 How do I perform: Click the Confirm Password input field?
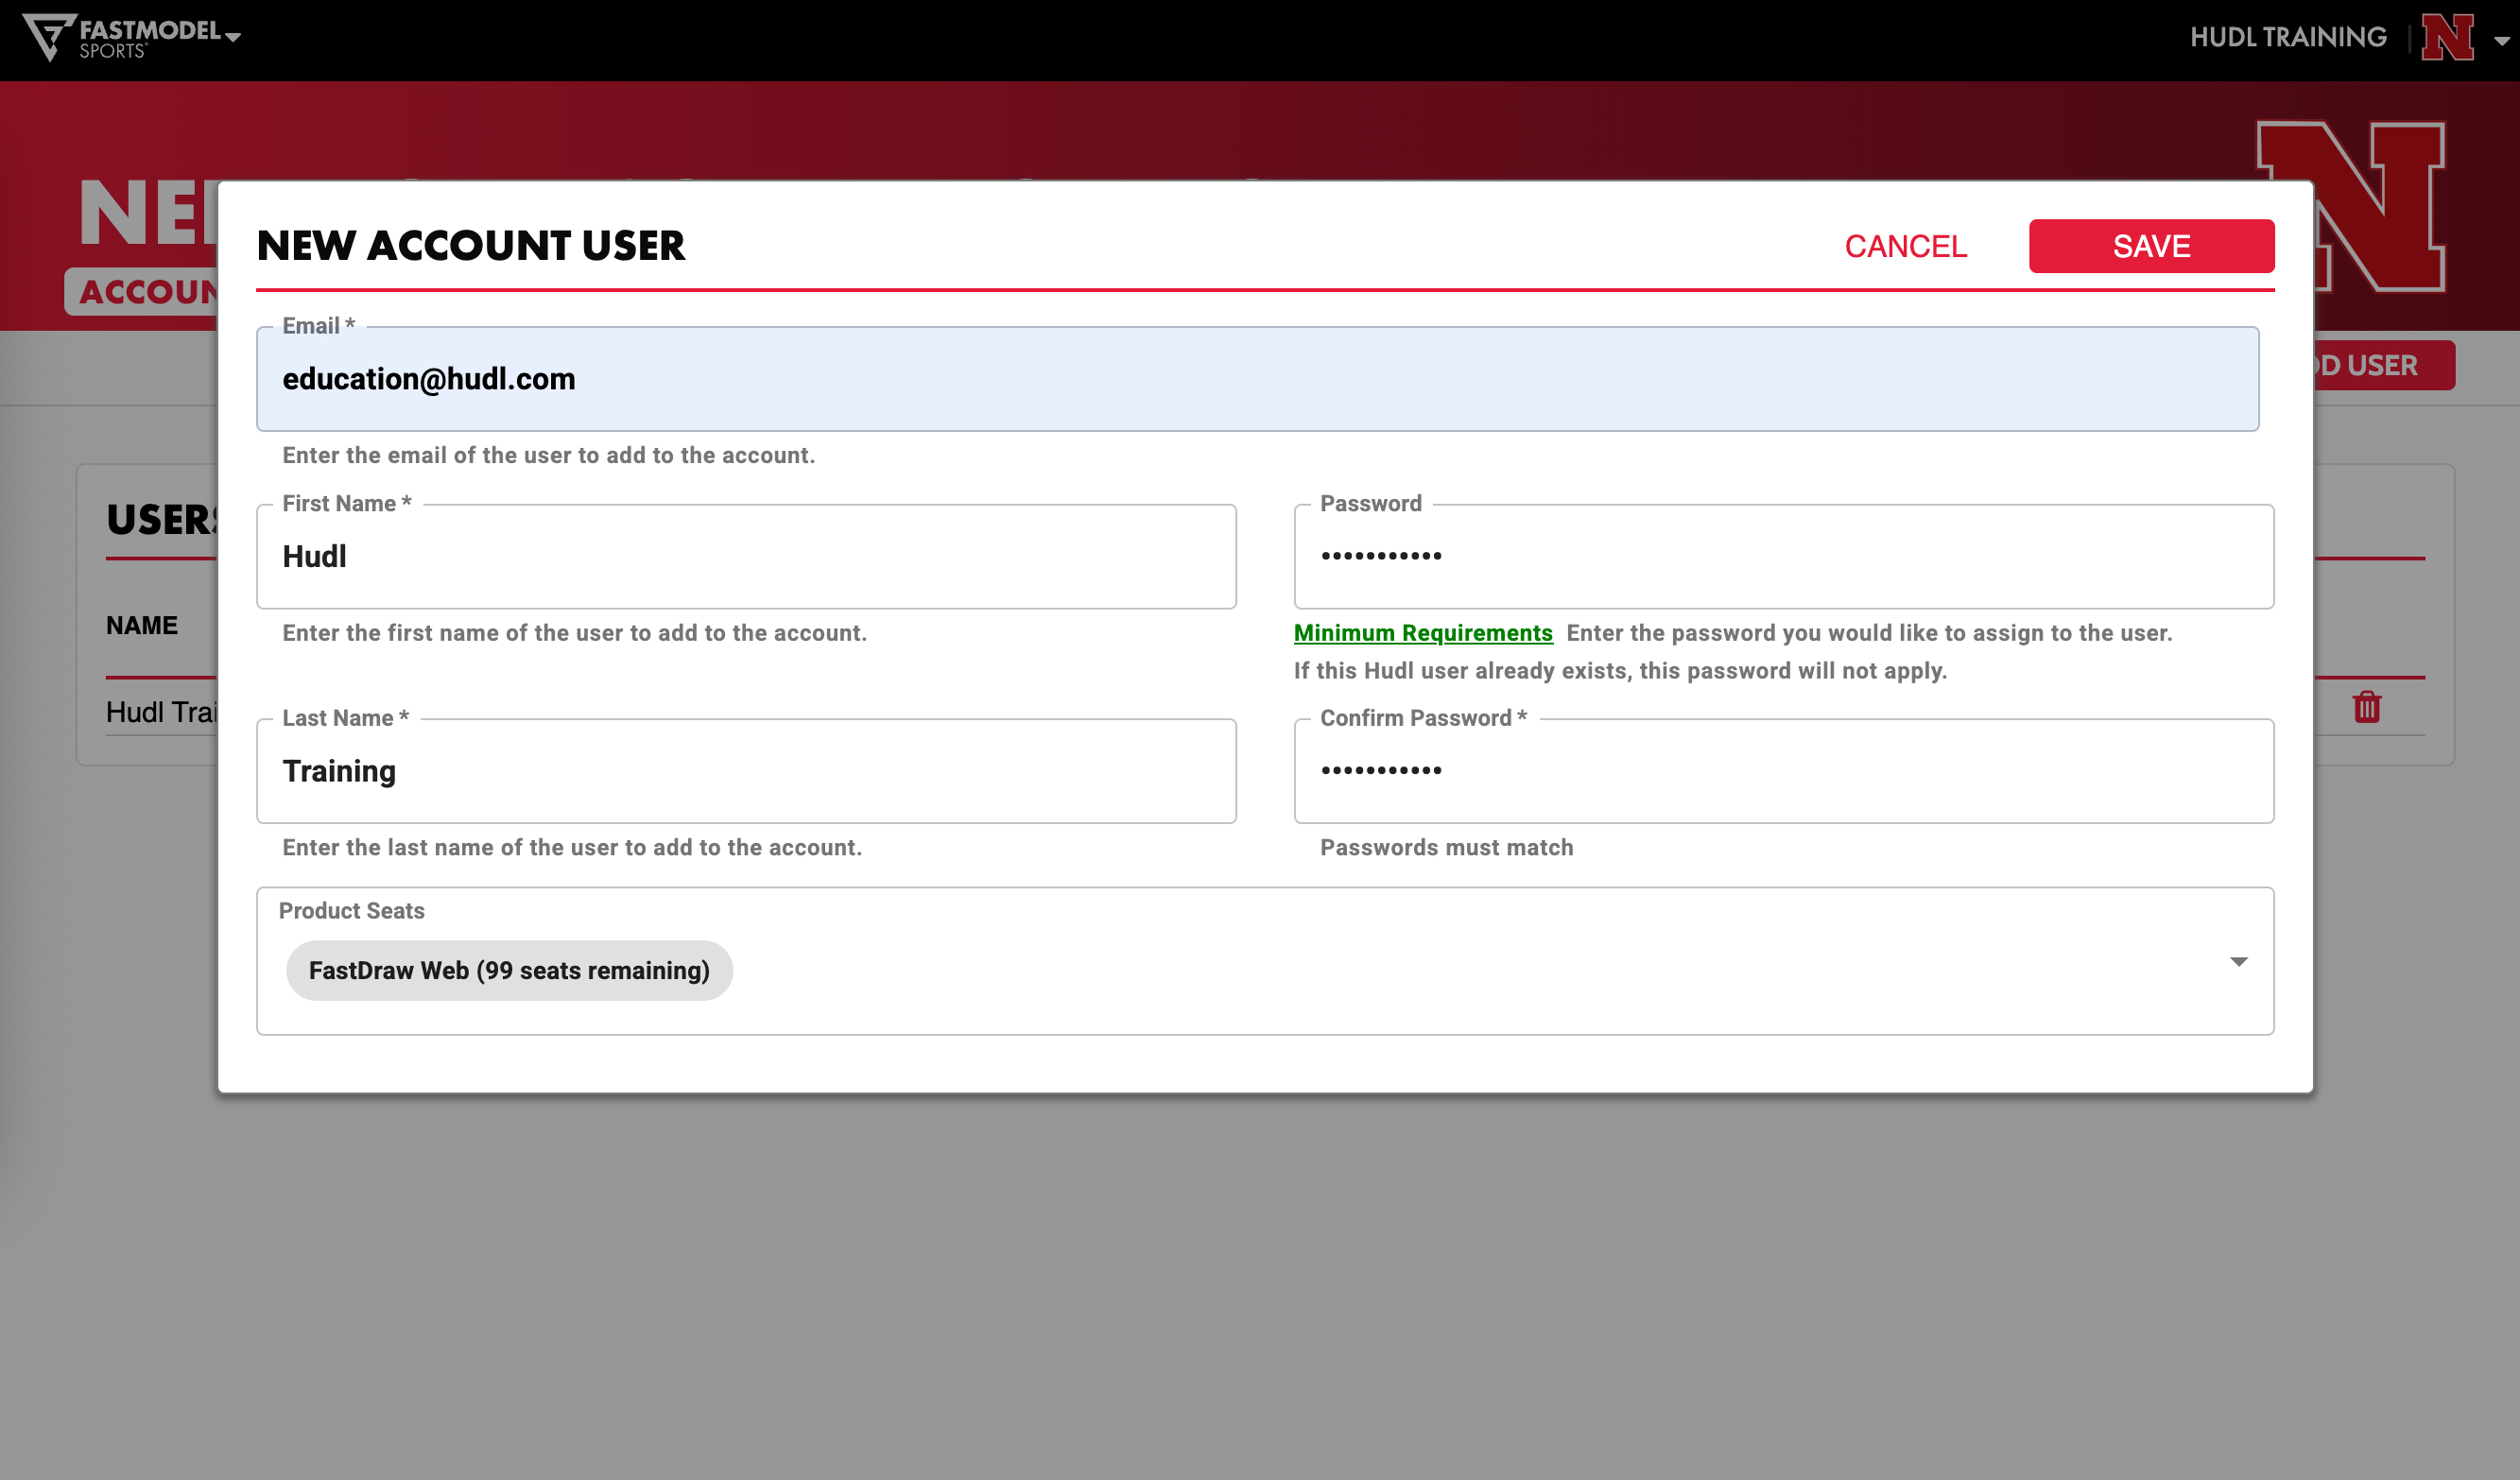tap(1784, 771)
